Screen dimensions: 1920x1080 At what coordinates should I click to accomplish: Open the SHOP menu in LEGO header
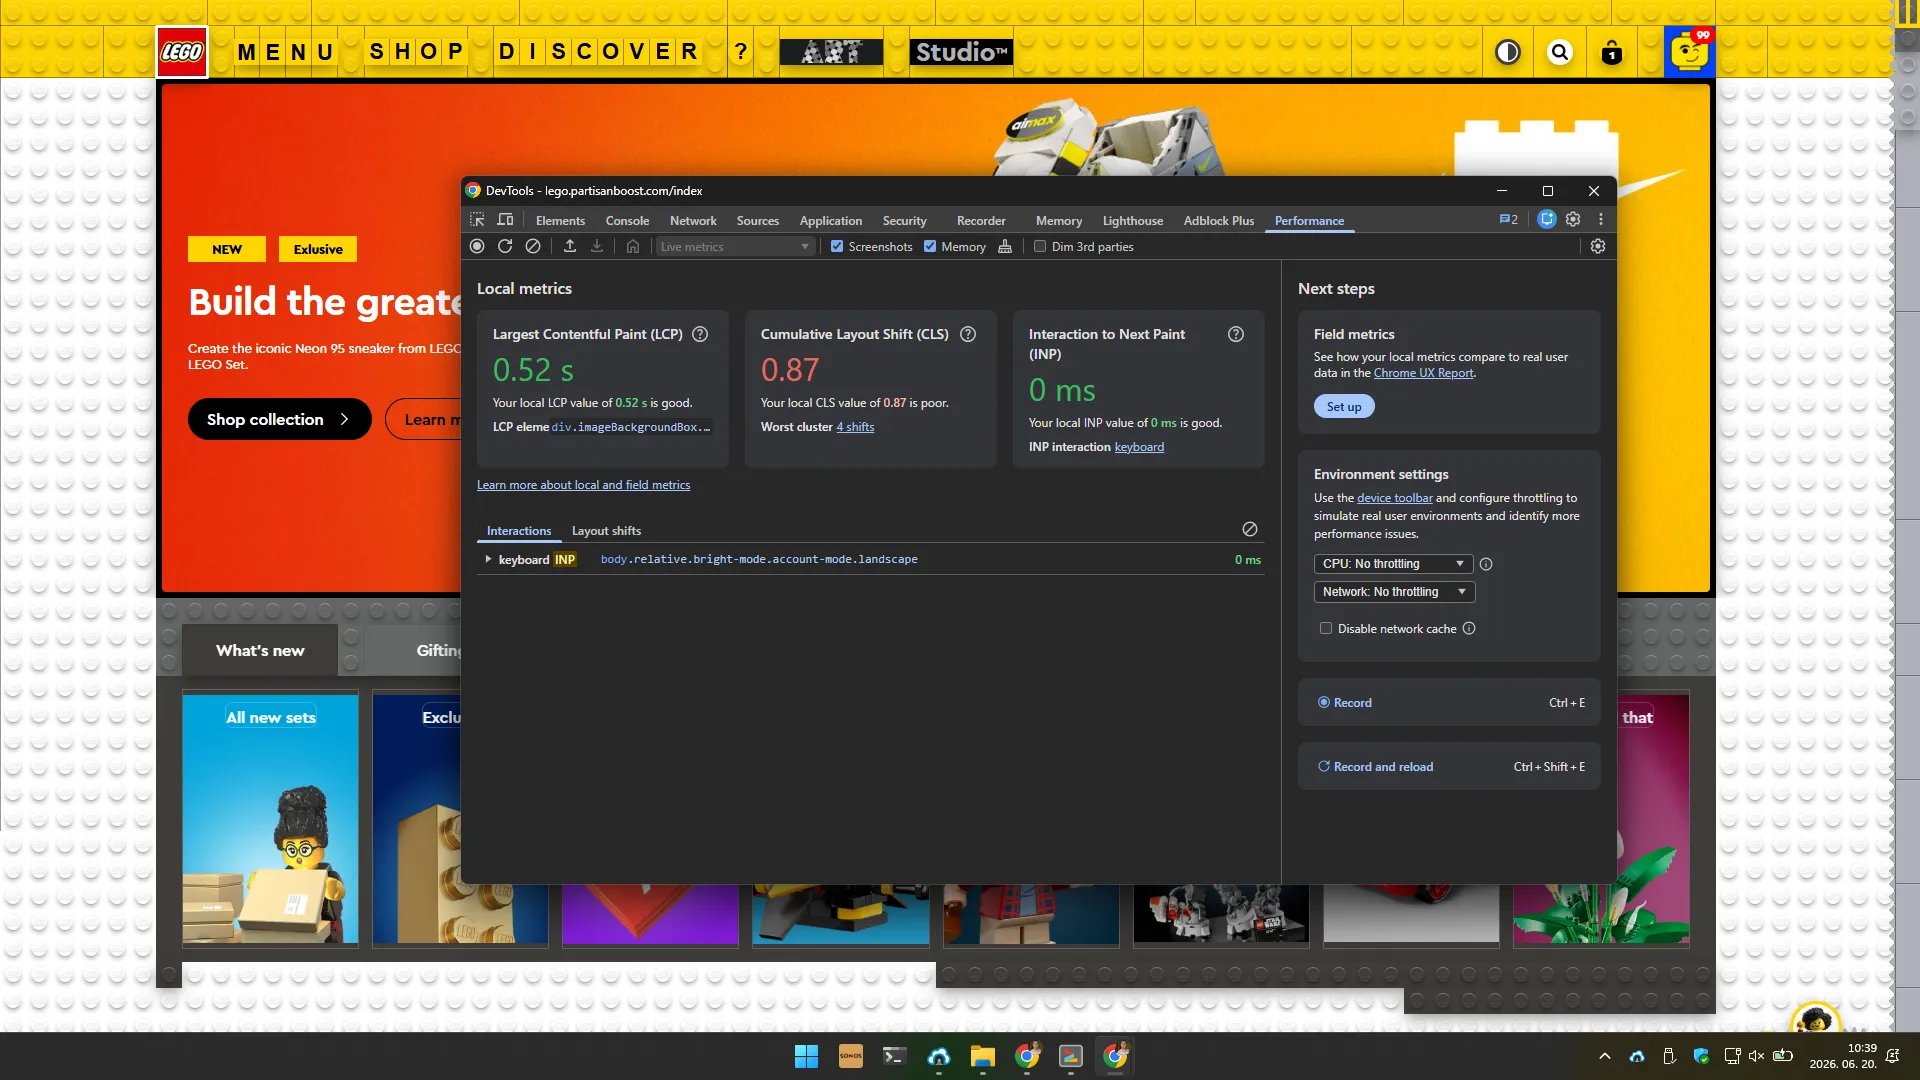(416, 52)
